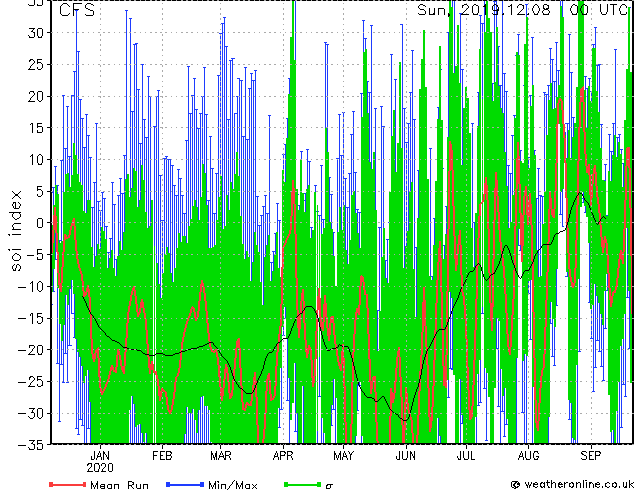Click the MAY x-axis label
The width and height of the screenshot is (634, 490).
pyautogui.click(x=343, y=456)
